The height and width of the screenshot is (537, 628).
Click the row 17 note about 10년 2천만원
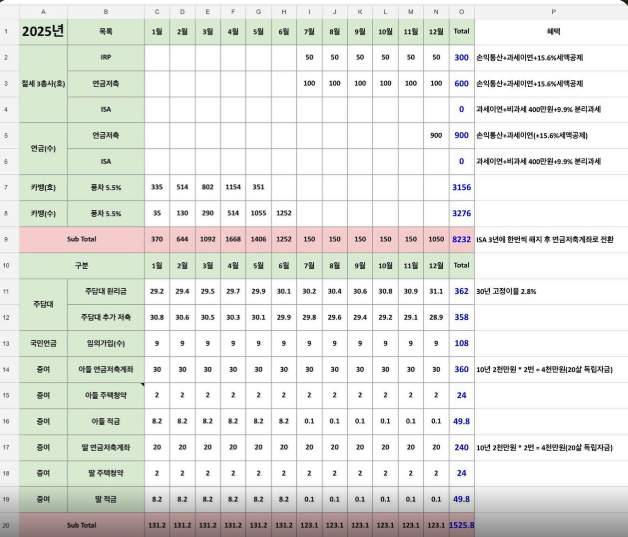point(544,447)
